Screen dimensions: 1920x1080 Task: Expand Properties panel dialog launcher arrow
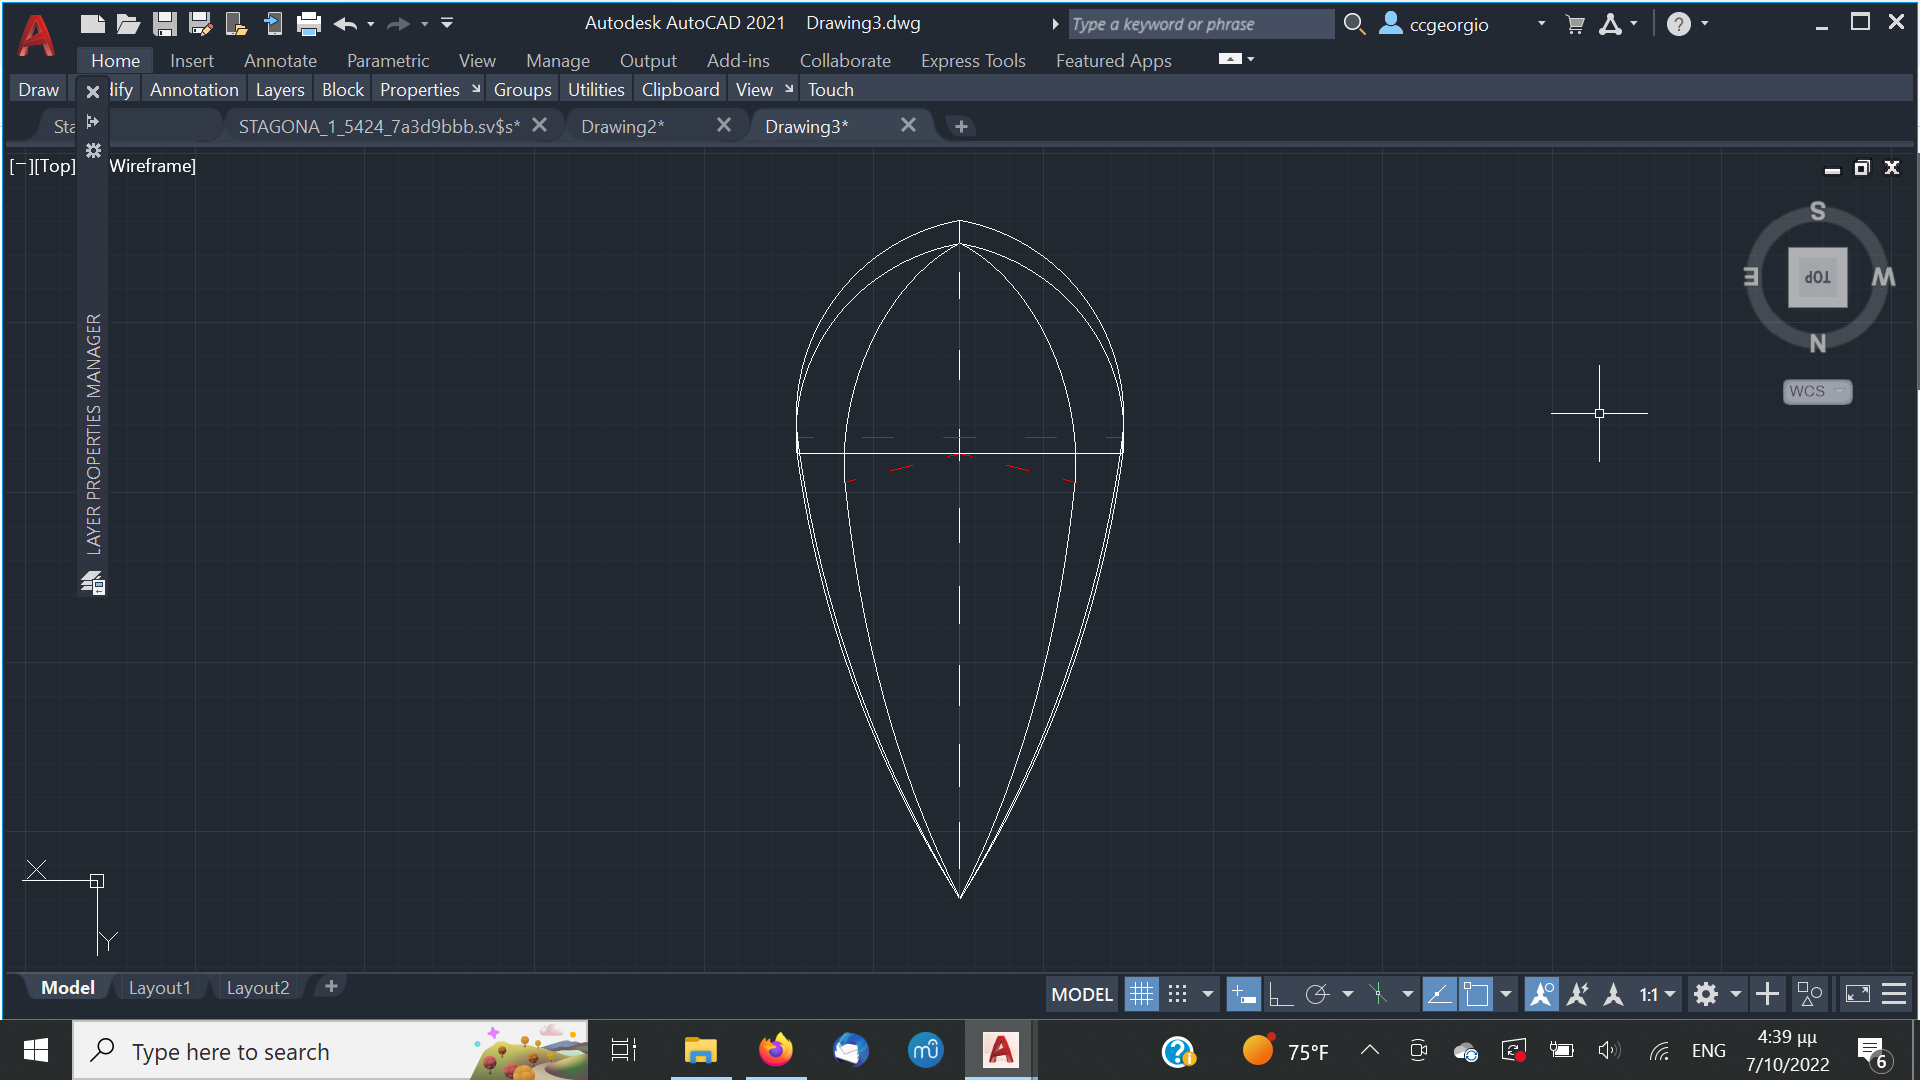[476, 89]
